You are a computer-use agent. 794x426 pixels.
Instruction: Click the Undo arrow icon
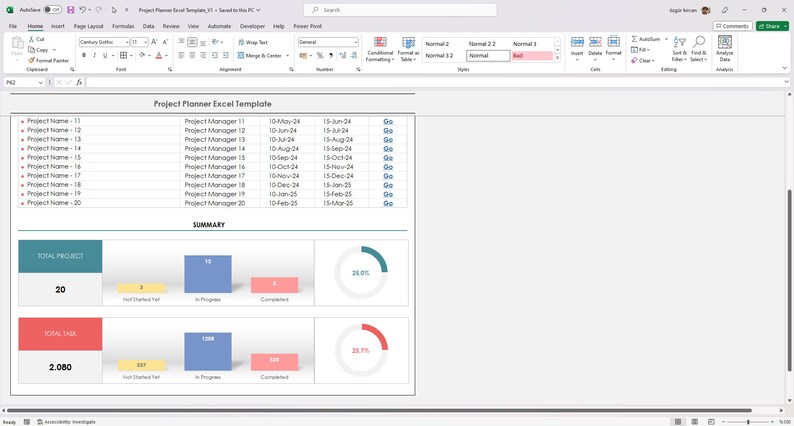pos(83,10)
